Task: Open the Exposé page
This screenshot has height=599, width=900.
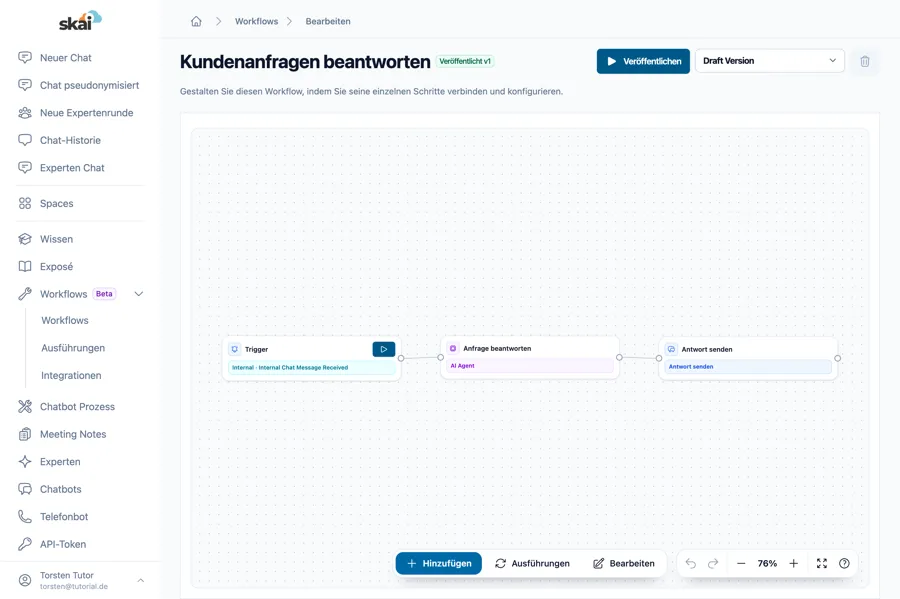Action: pos(56,266)
